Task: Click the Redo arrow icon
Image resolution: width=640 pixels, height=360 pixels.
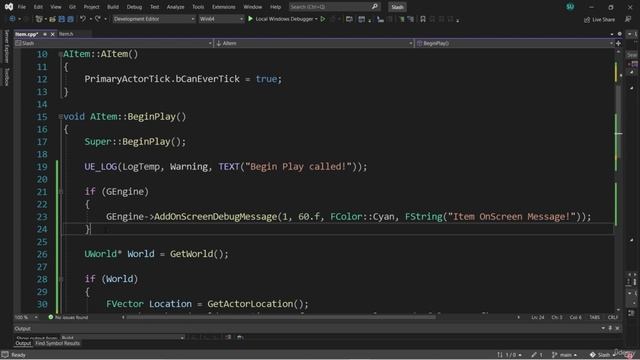Action: pos(98,19)
